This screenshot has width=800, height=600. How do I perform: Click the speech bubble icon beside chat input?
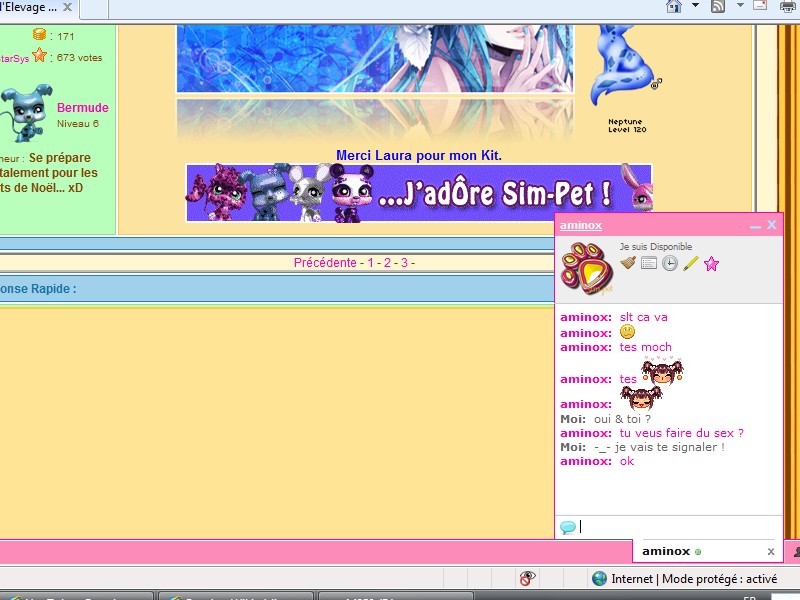[x=568, y=527]
